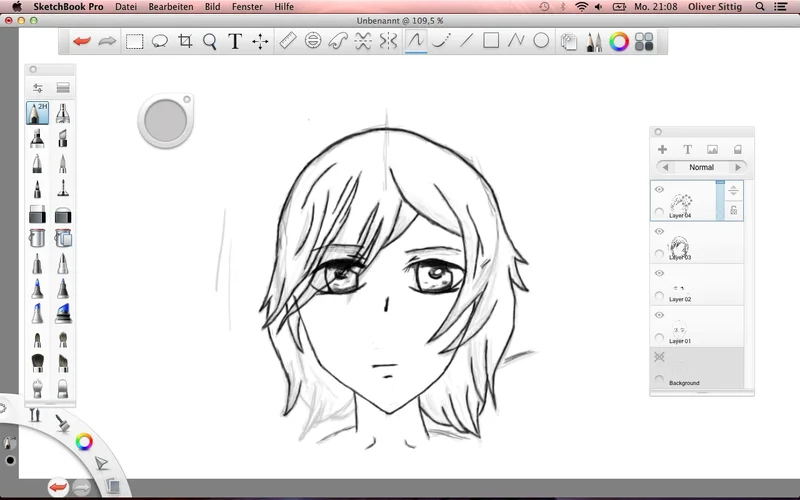
Task: Open the Layer editor window icon
Action: [x=568, y=42]
